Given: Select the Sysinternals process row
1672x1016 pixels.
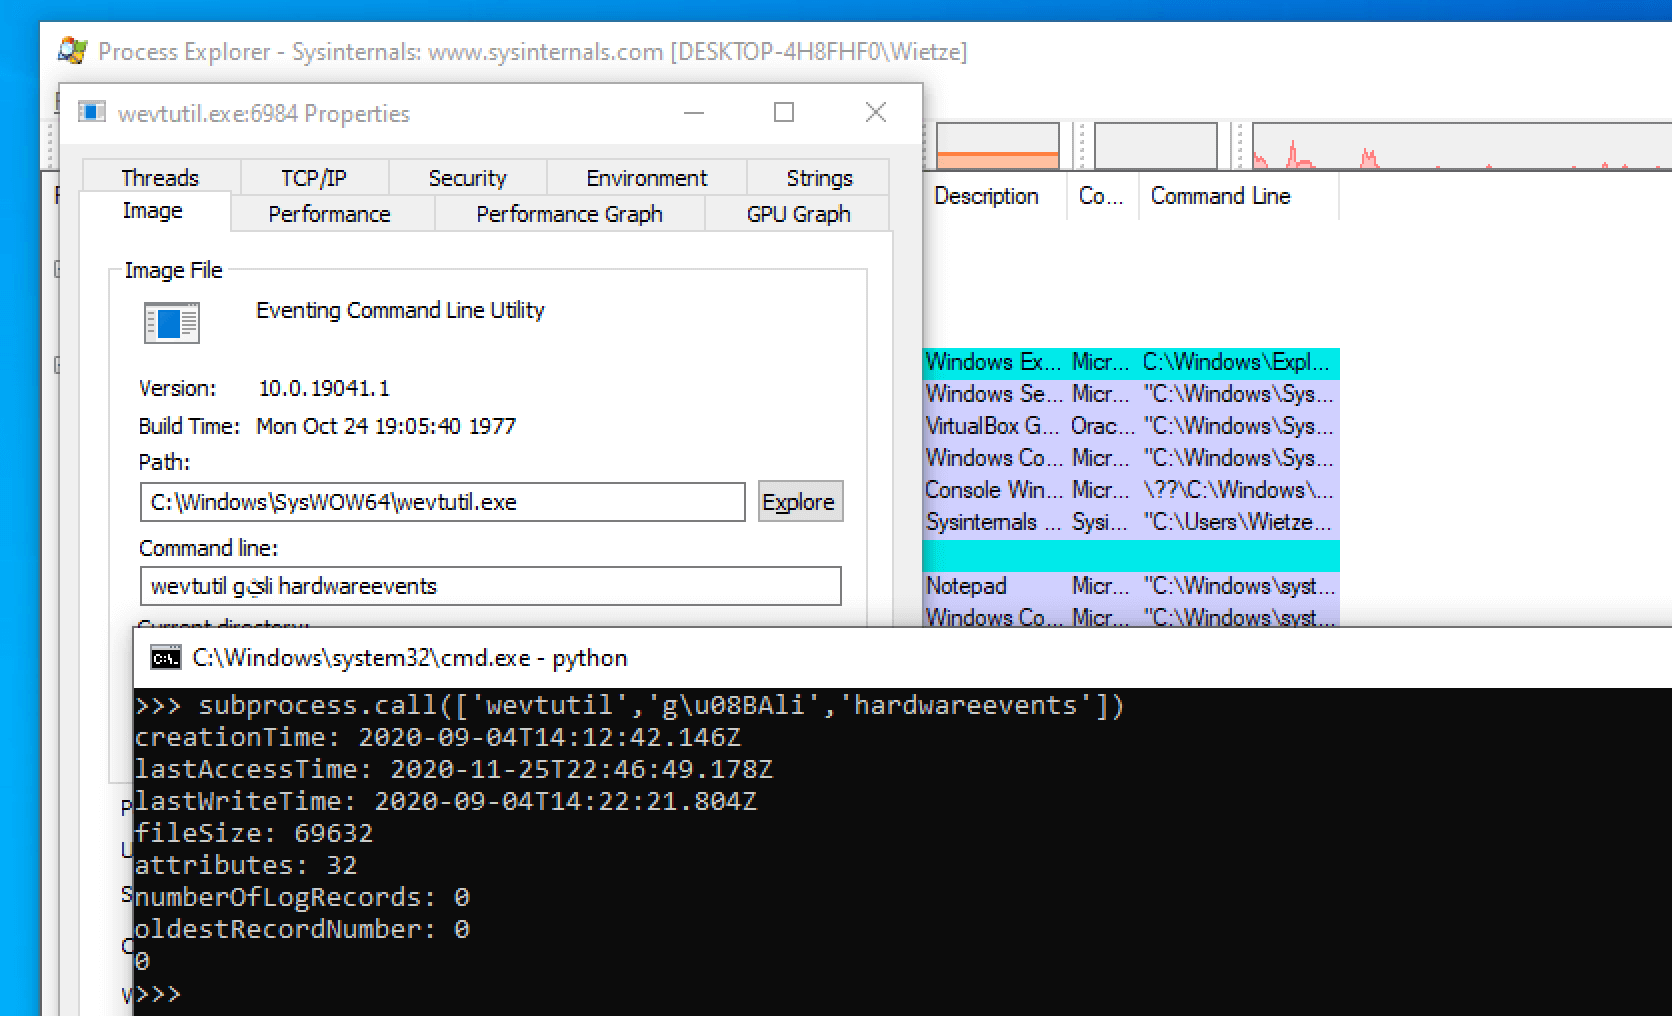Looking at the screenshot, I should coord(1131,522).
